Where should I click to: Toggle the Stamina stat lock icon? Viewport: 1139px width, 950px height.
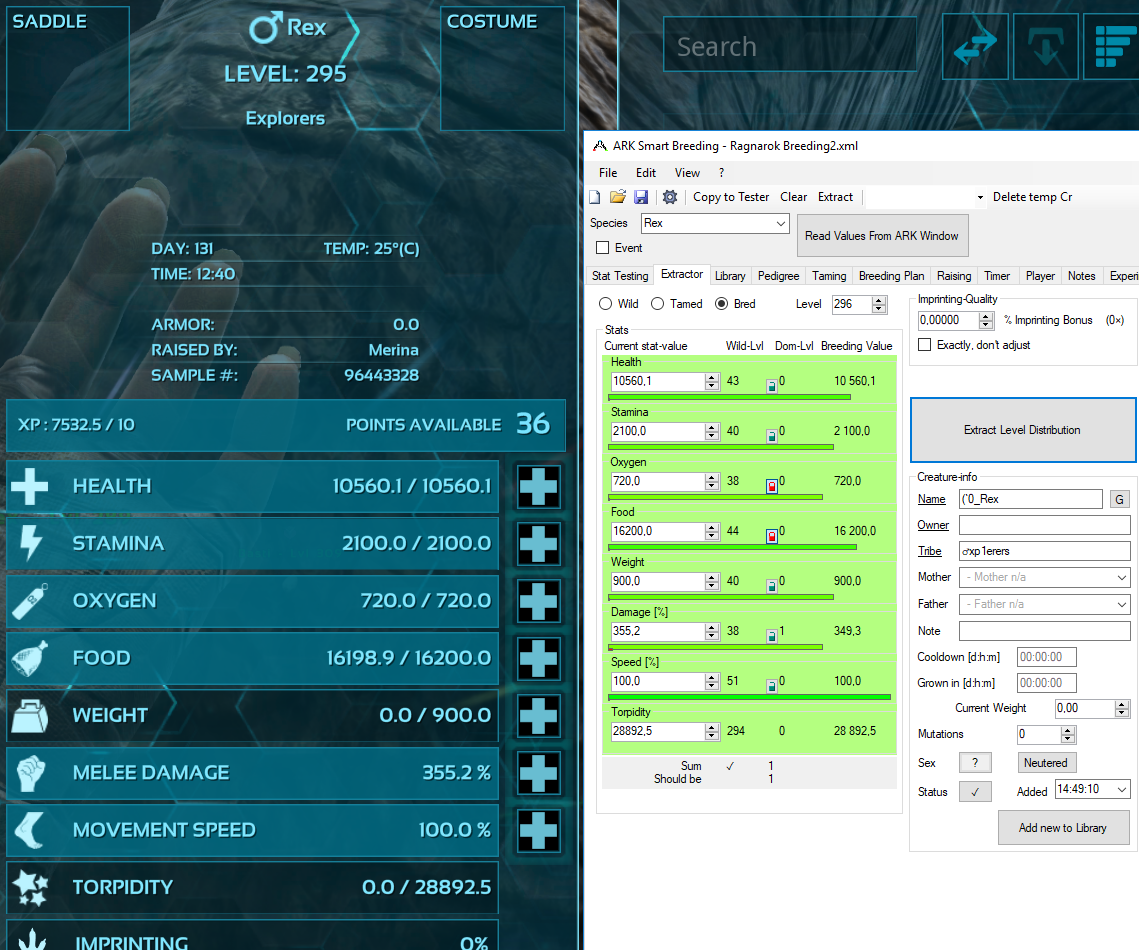coord(771,437)
